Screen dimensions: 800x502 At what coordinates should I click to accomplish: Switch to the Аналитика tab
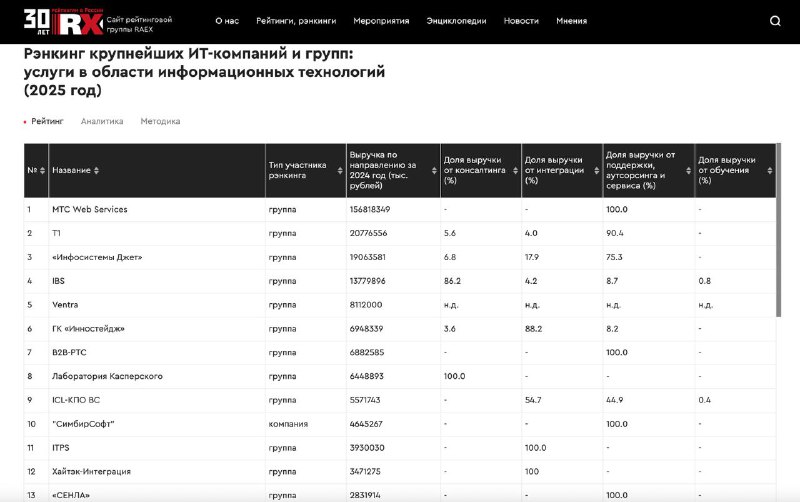102,121
